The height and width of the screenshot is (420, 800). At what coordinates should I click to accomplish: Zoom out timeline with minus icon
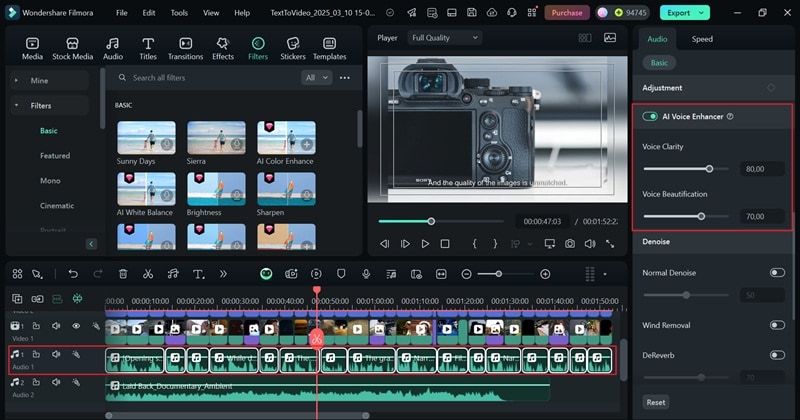click(466, 274)
